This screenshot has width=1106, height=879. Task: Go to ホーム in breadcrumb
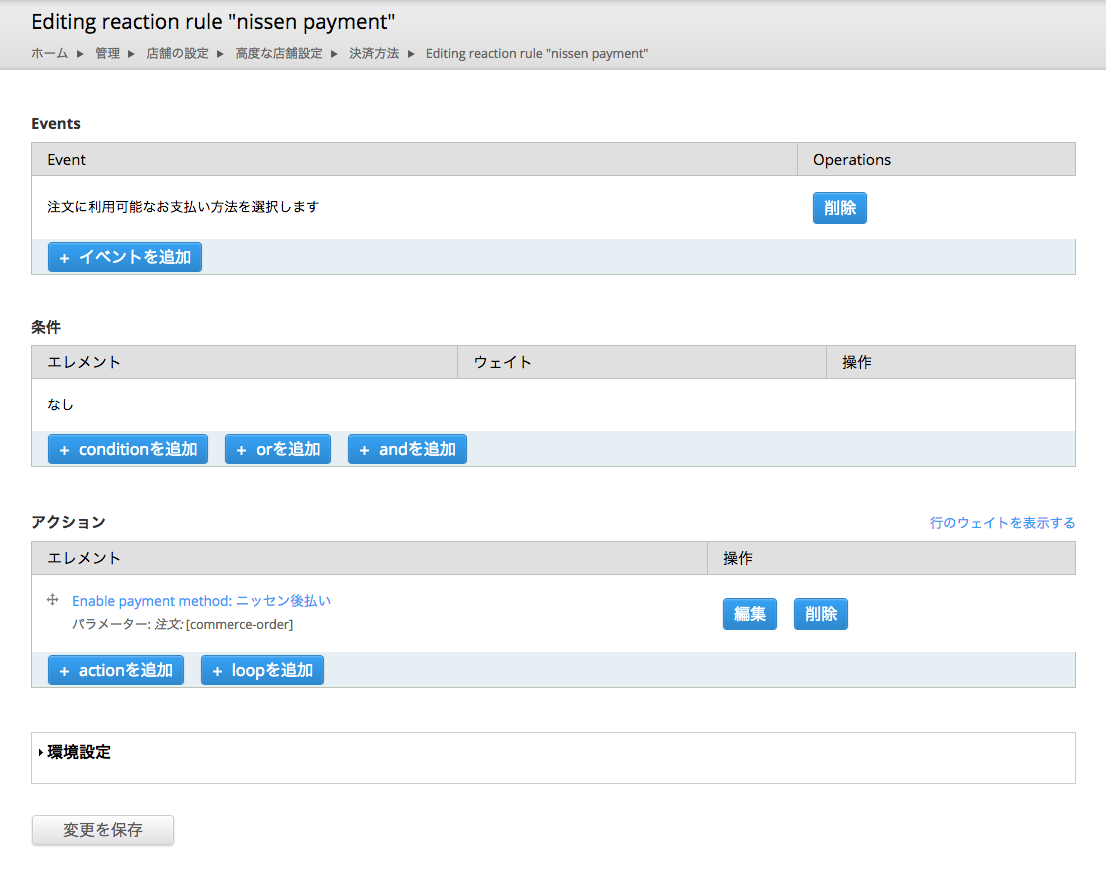click(50, 53)
